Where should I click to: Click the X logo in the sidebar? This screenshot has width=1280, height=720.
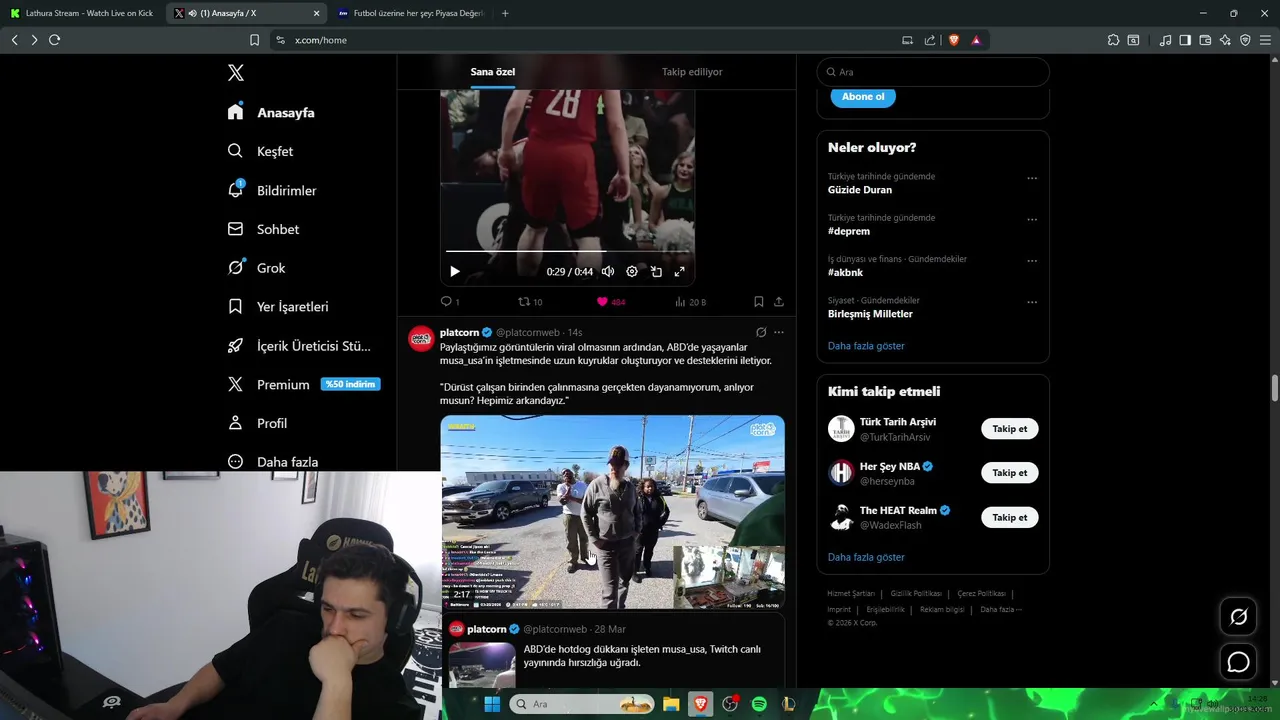(236, 73)
